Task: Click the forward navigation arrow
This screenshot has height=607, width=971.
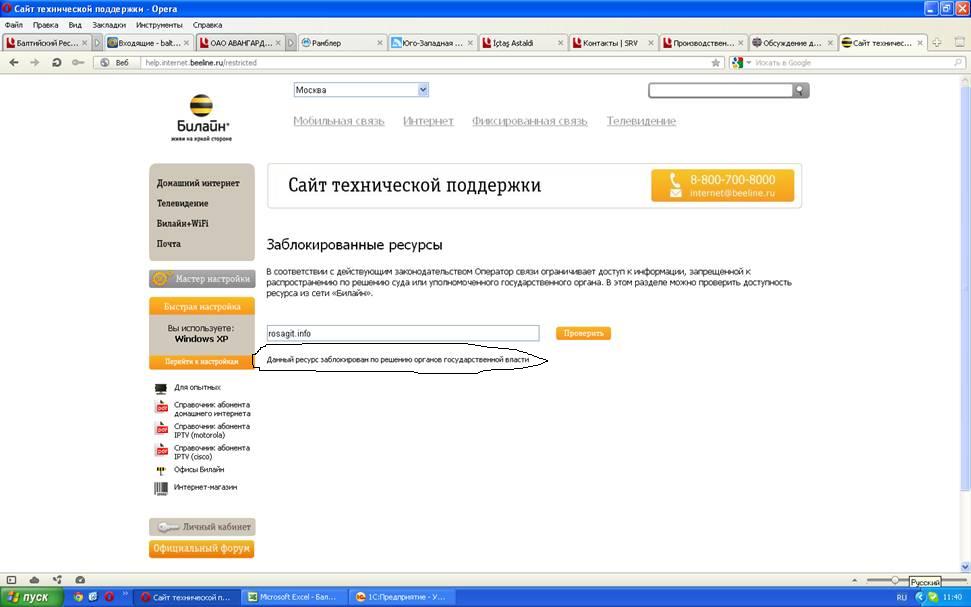Action: tap(35, 63)
